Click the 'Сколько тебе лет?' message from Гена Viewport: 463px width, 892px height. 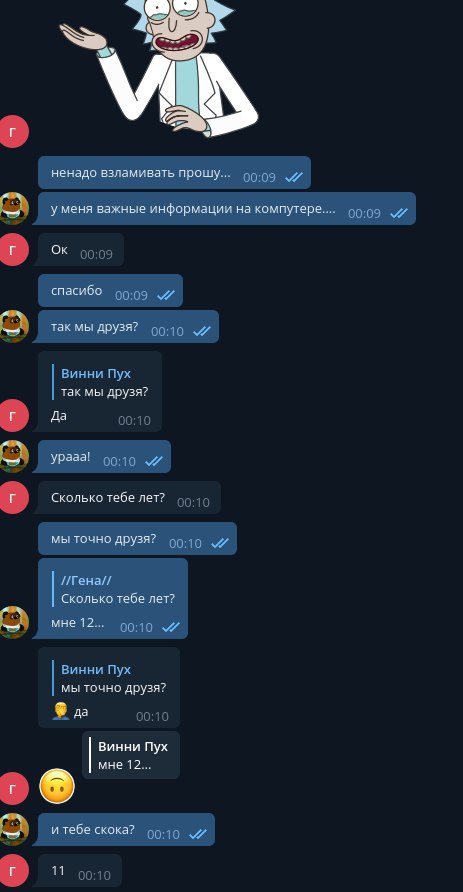[129, 498]
